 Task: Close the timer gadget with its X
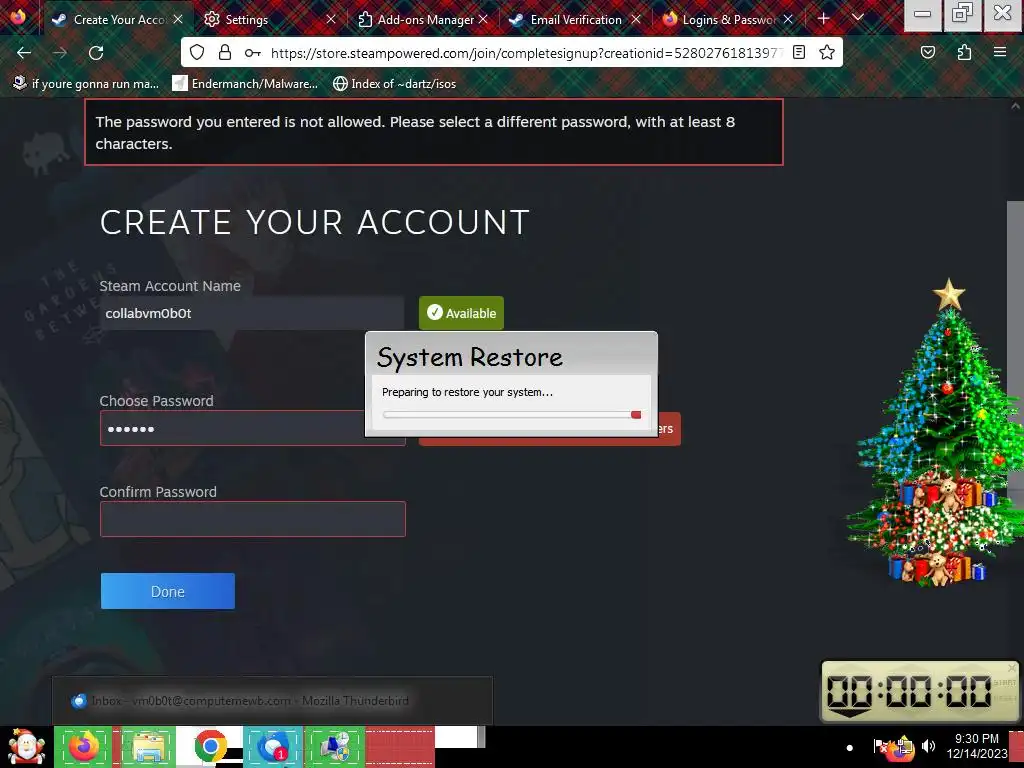1012,668
